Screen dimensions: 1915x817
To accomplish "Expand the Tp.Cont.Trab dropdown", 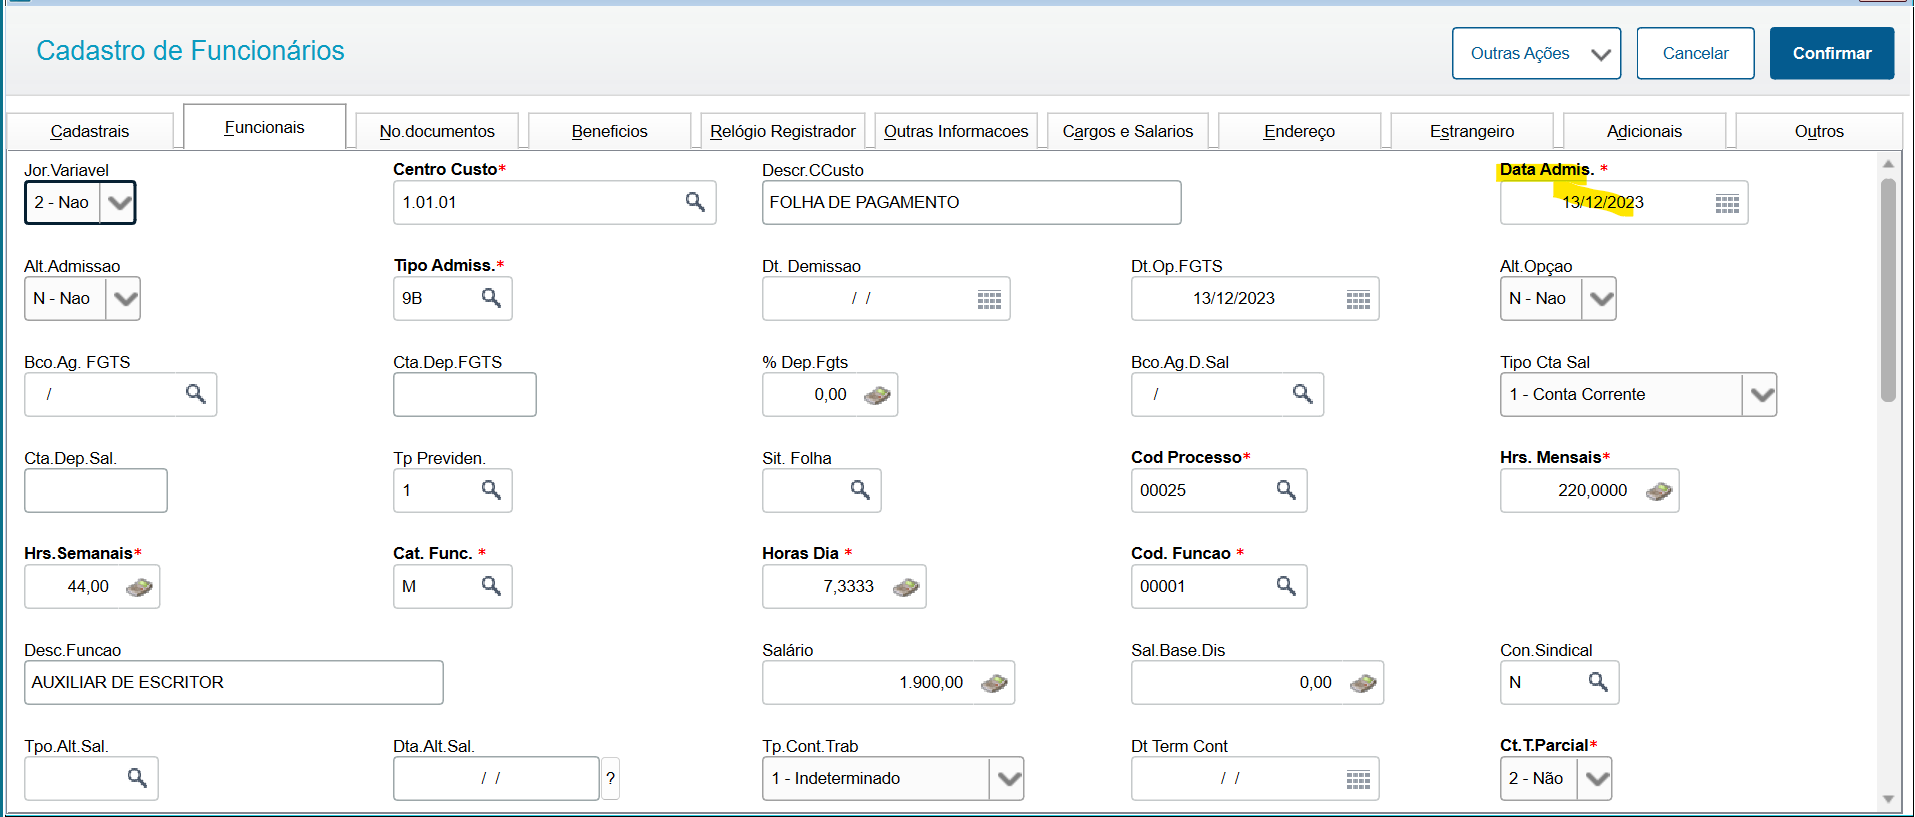I will tap(1009, 779).
